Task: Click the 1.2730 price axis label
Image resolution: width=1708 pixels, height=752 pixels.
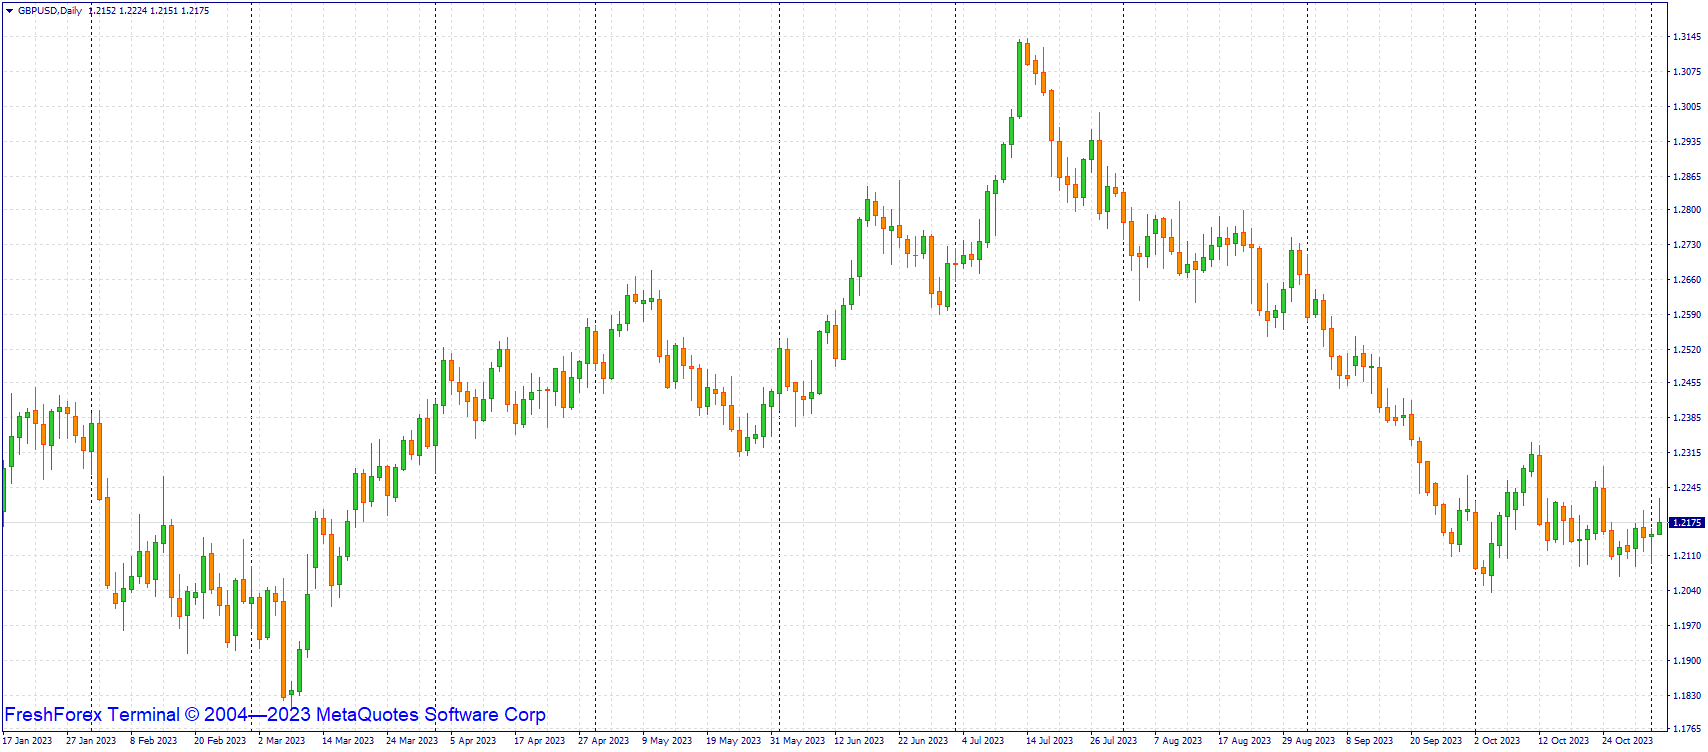Action: (1687, 245)
